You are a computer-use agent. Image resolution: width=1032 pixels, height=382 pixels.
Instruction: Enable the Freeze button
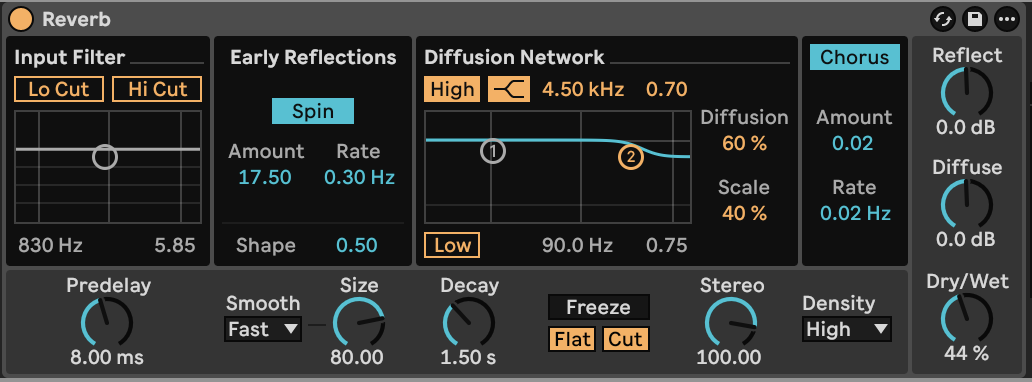[598, 308]
